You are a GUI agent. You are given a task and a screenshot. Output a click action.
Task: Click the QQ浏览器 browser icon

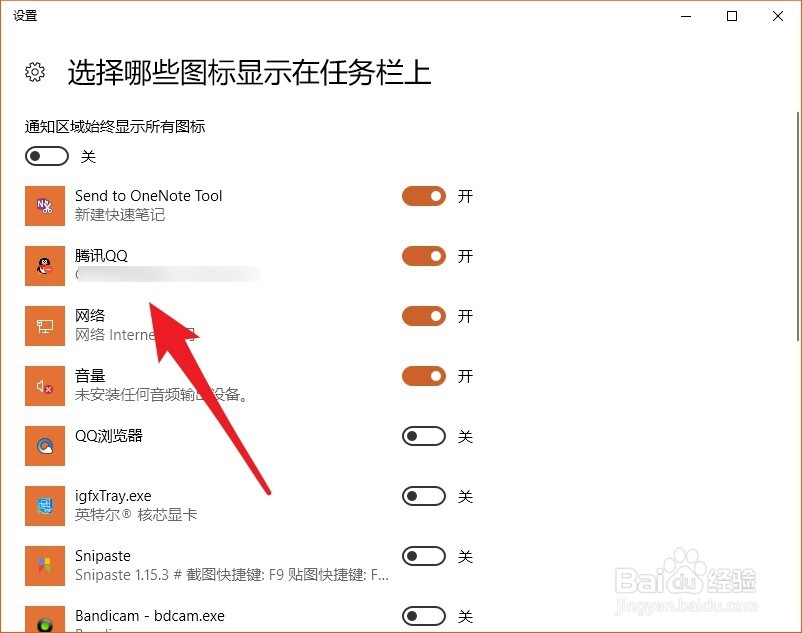click(x=45, y=446)
